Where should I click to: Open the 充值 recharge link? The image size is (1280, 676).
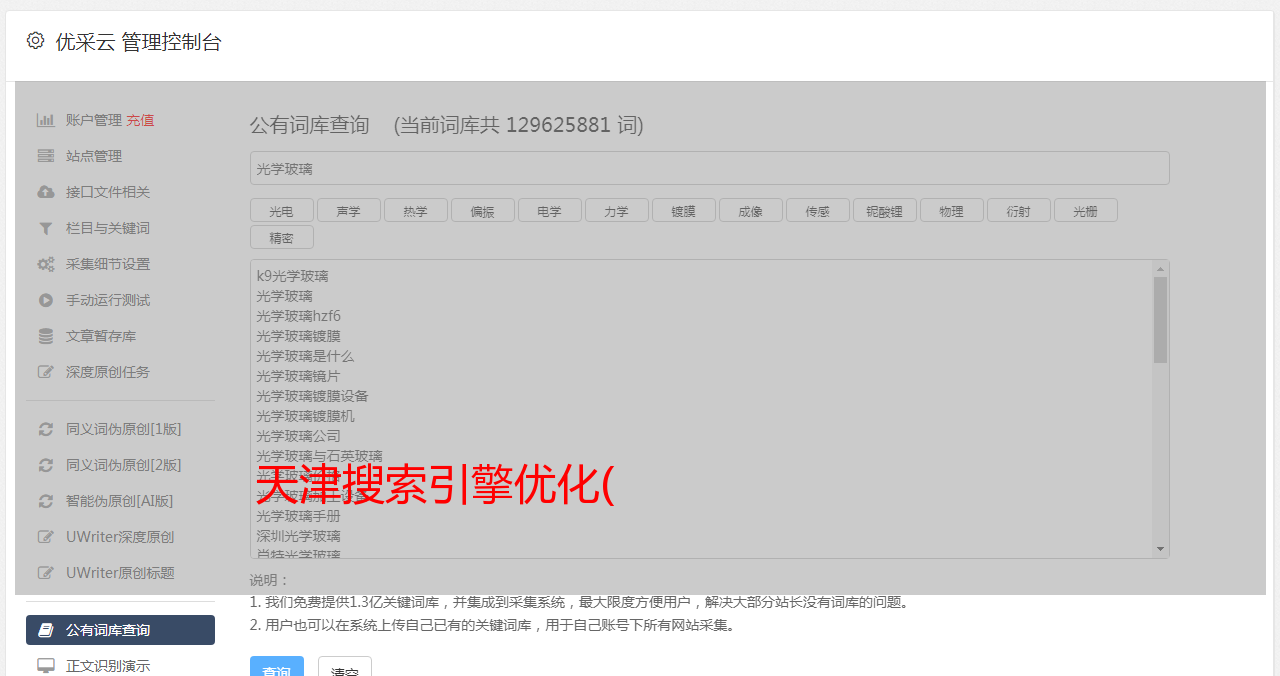(140, 120)
